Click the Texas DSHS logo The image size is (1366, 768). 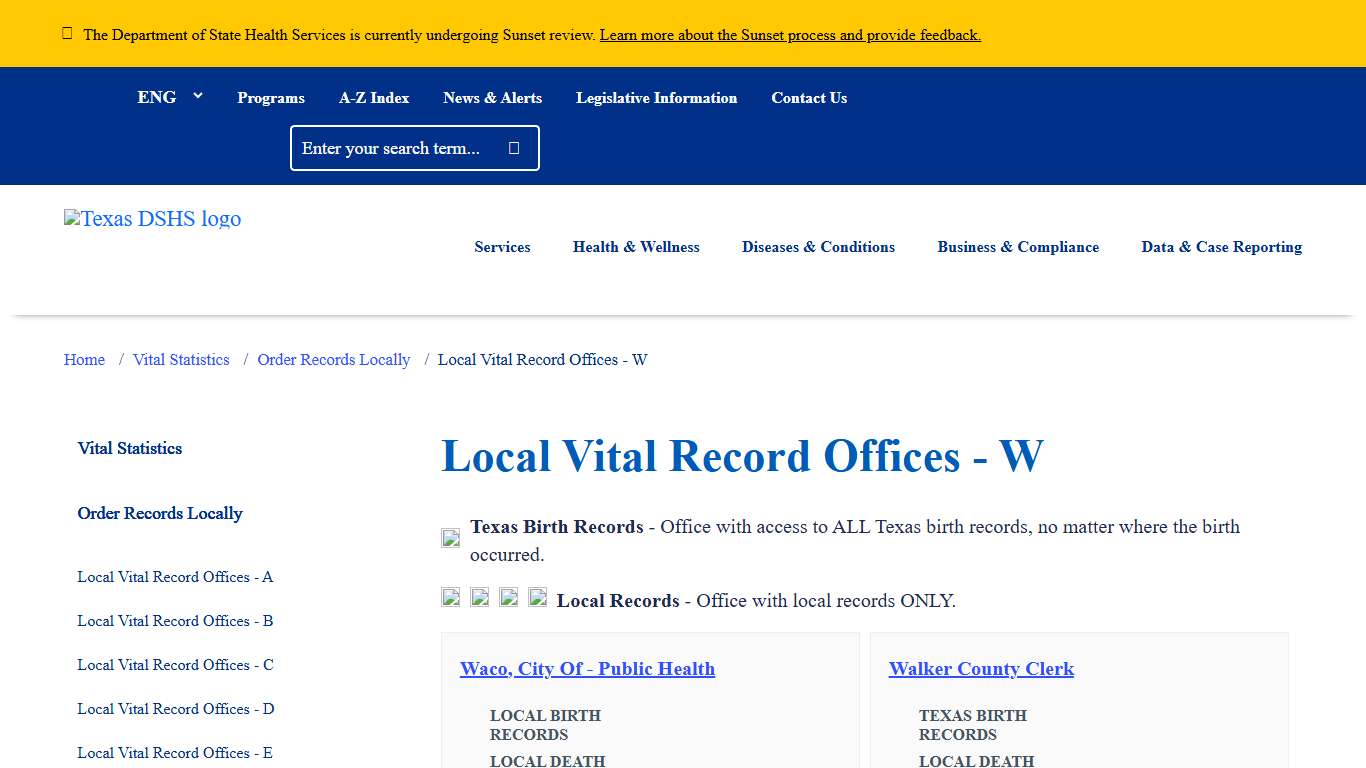(x=152, y=219)
